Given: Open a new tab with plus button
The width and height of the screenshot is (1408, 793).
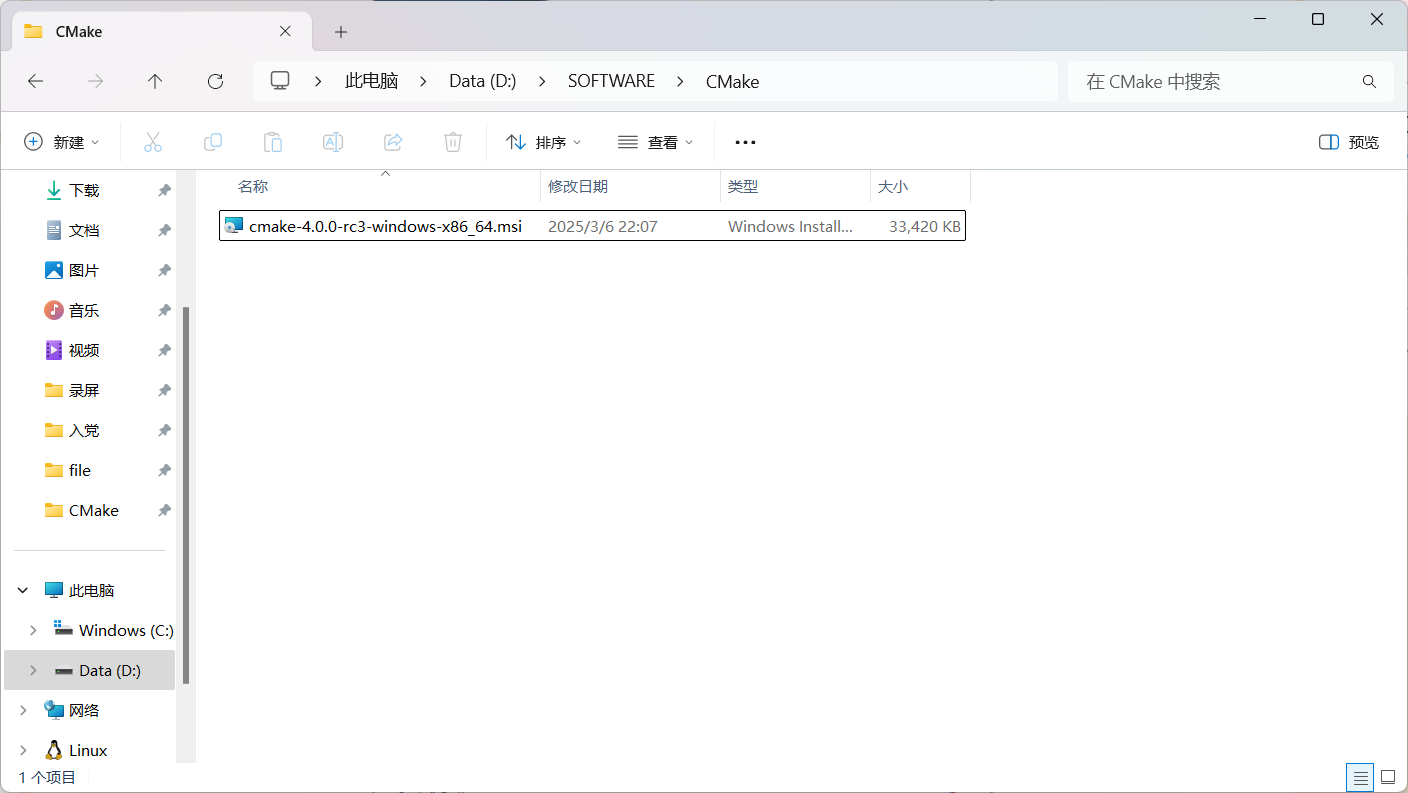Looking at the screenshot, I should (x=341, y=32).
